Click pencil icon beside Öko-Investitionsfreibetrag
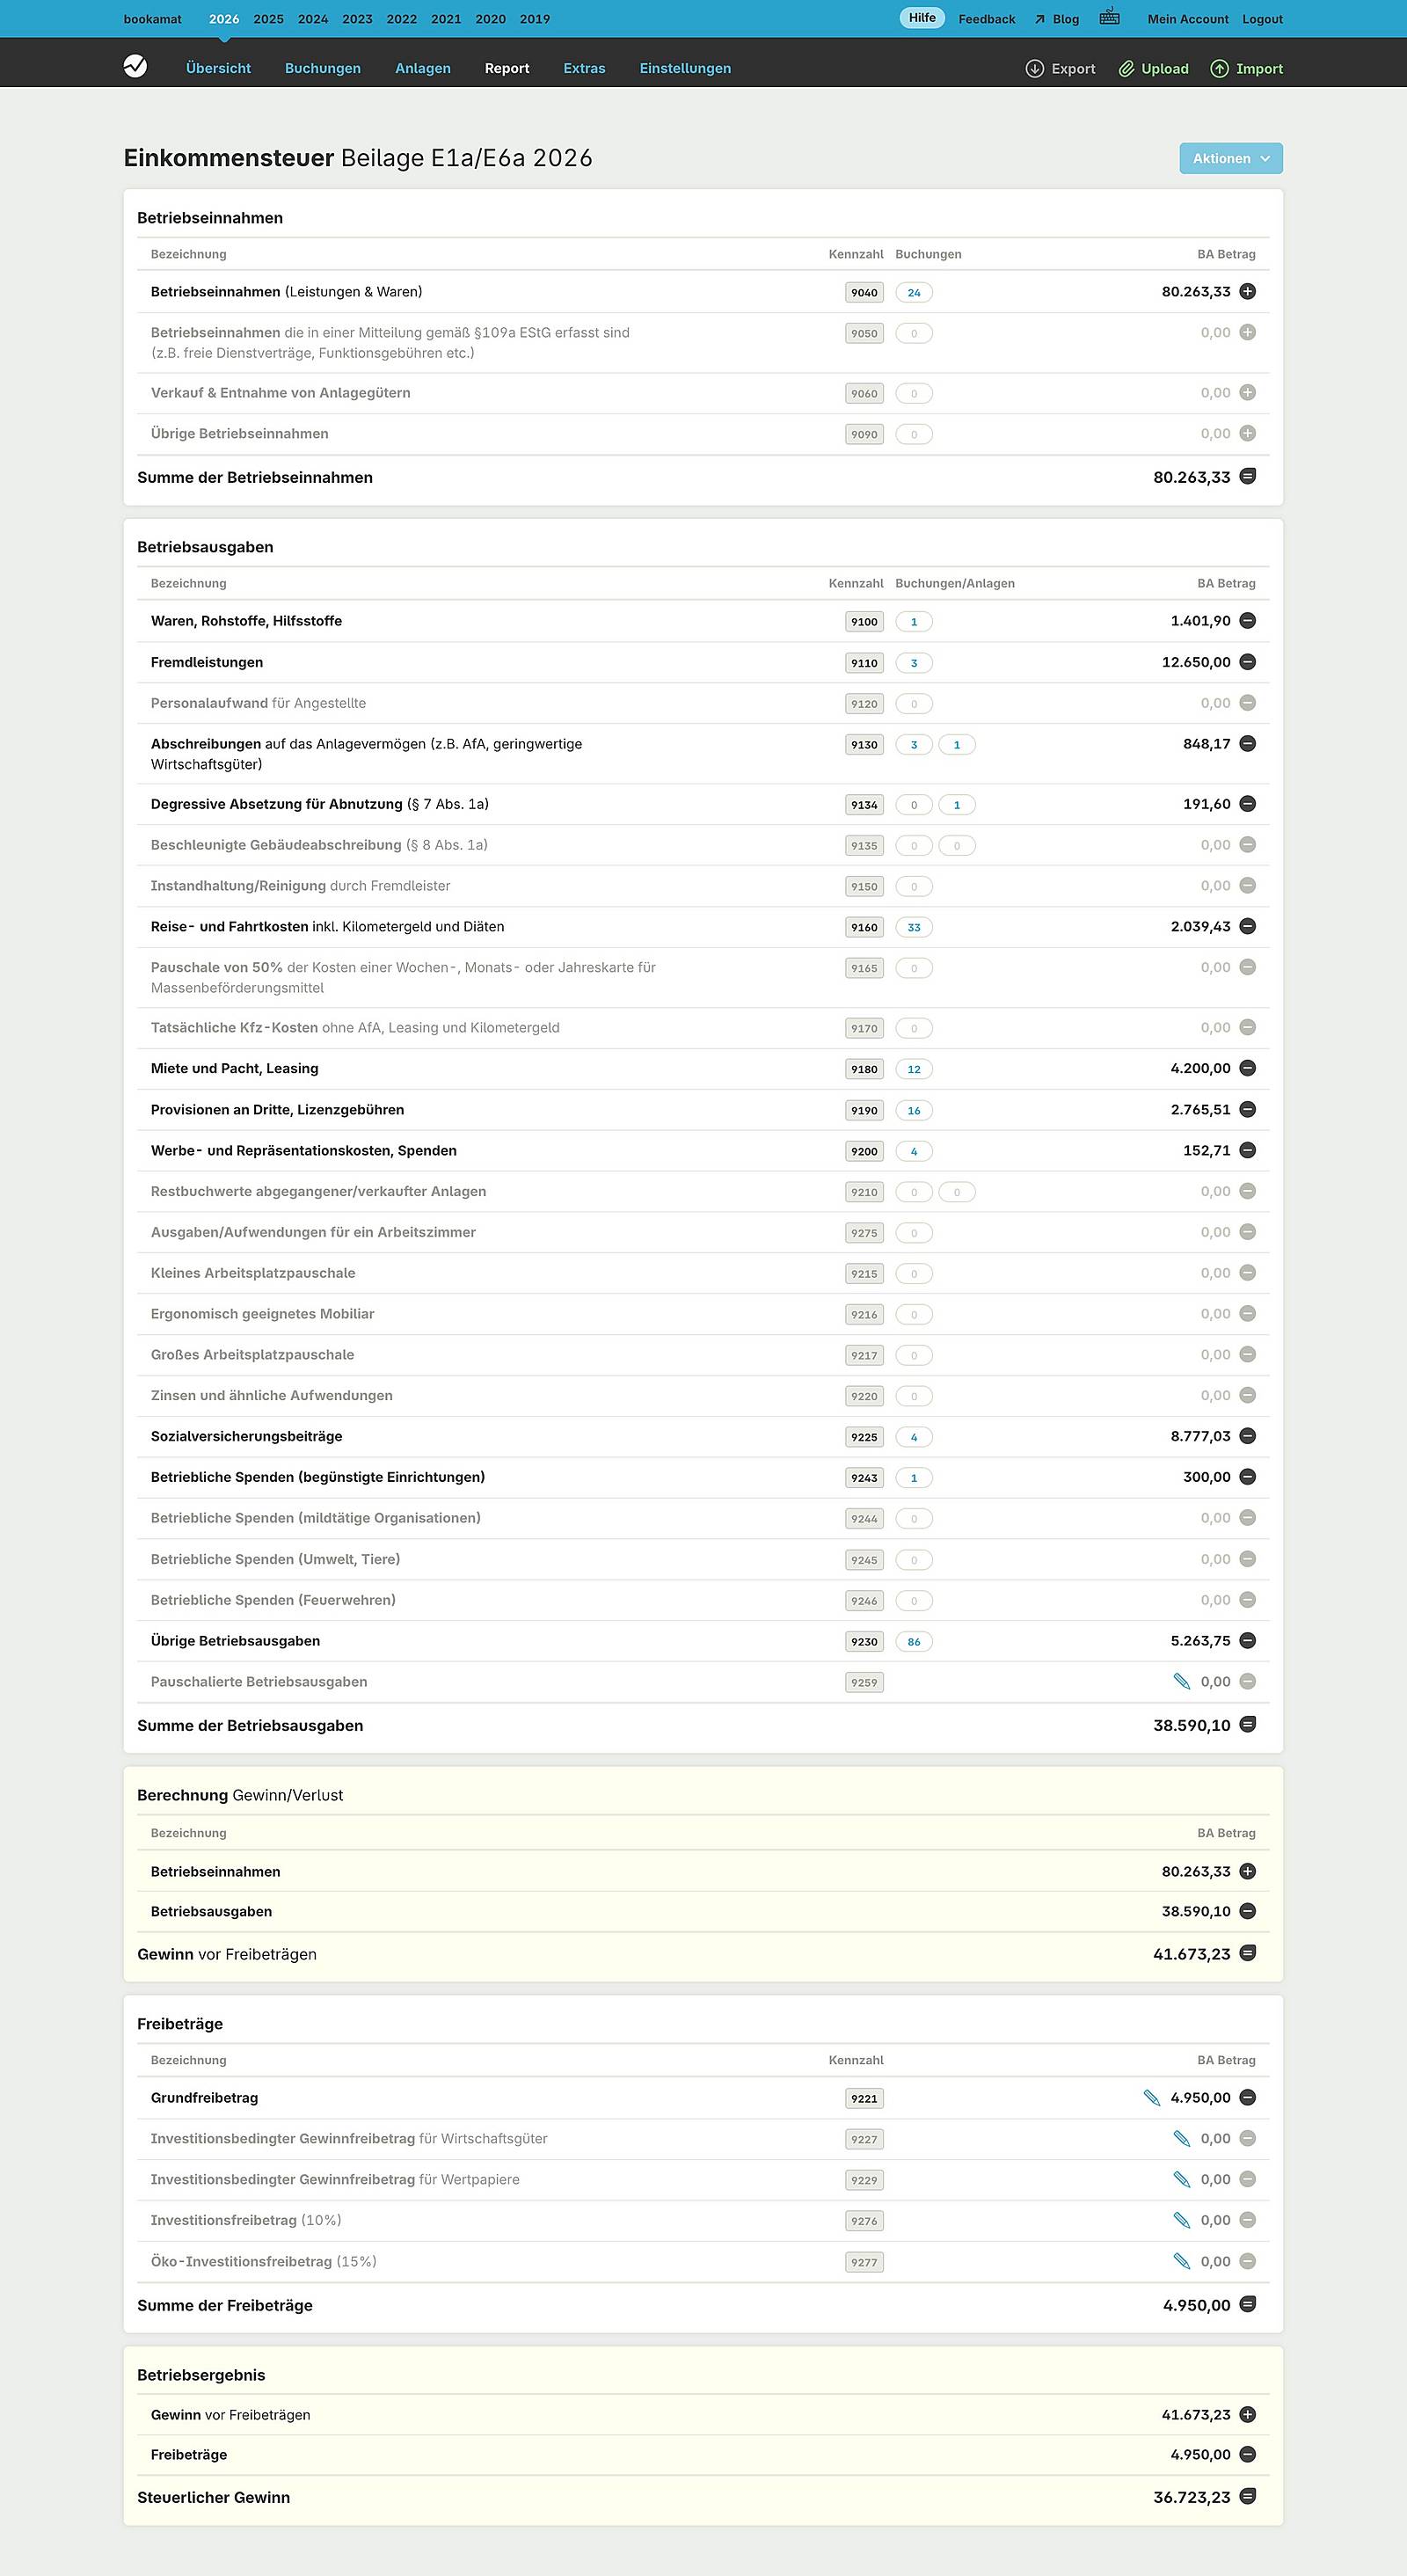The height and width of the screenshot is (2576, 1407). pos(1182,2261)
